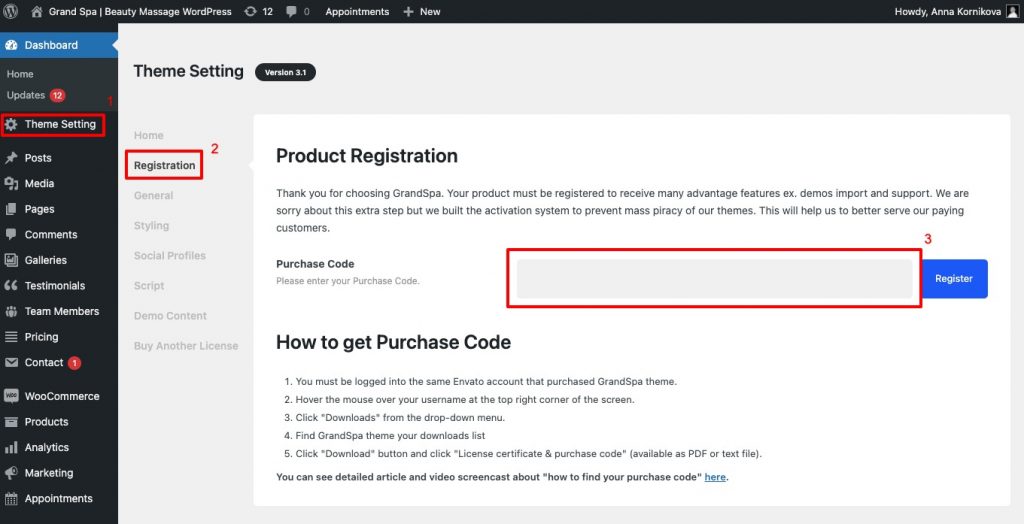Click the Marketing megaphone icon
This screenshot has height=524, width=1024.
pyautogui.click(x=11, y=473)
